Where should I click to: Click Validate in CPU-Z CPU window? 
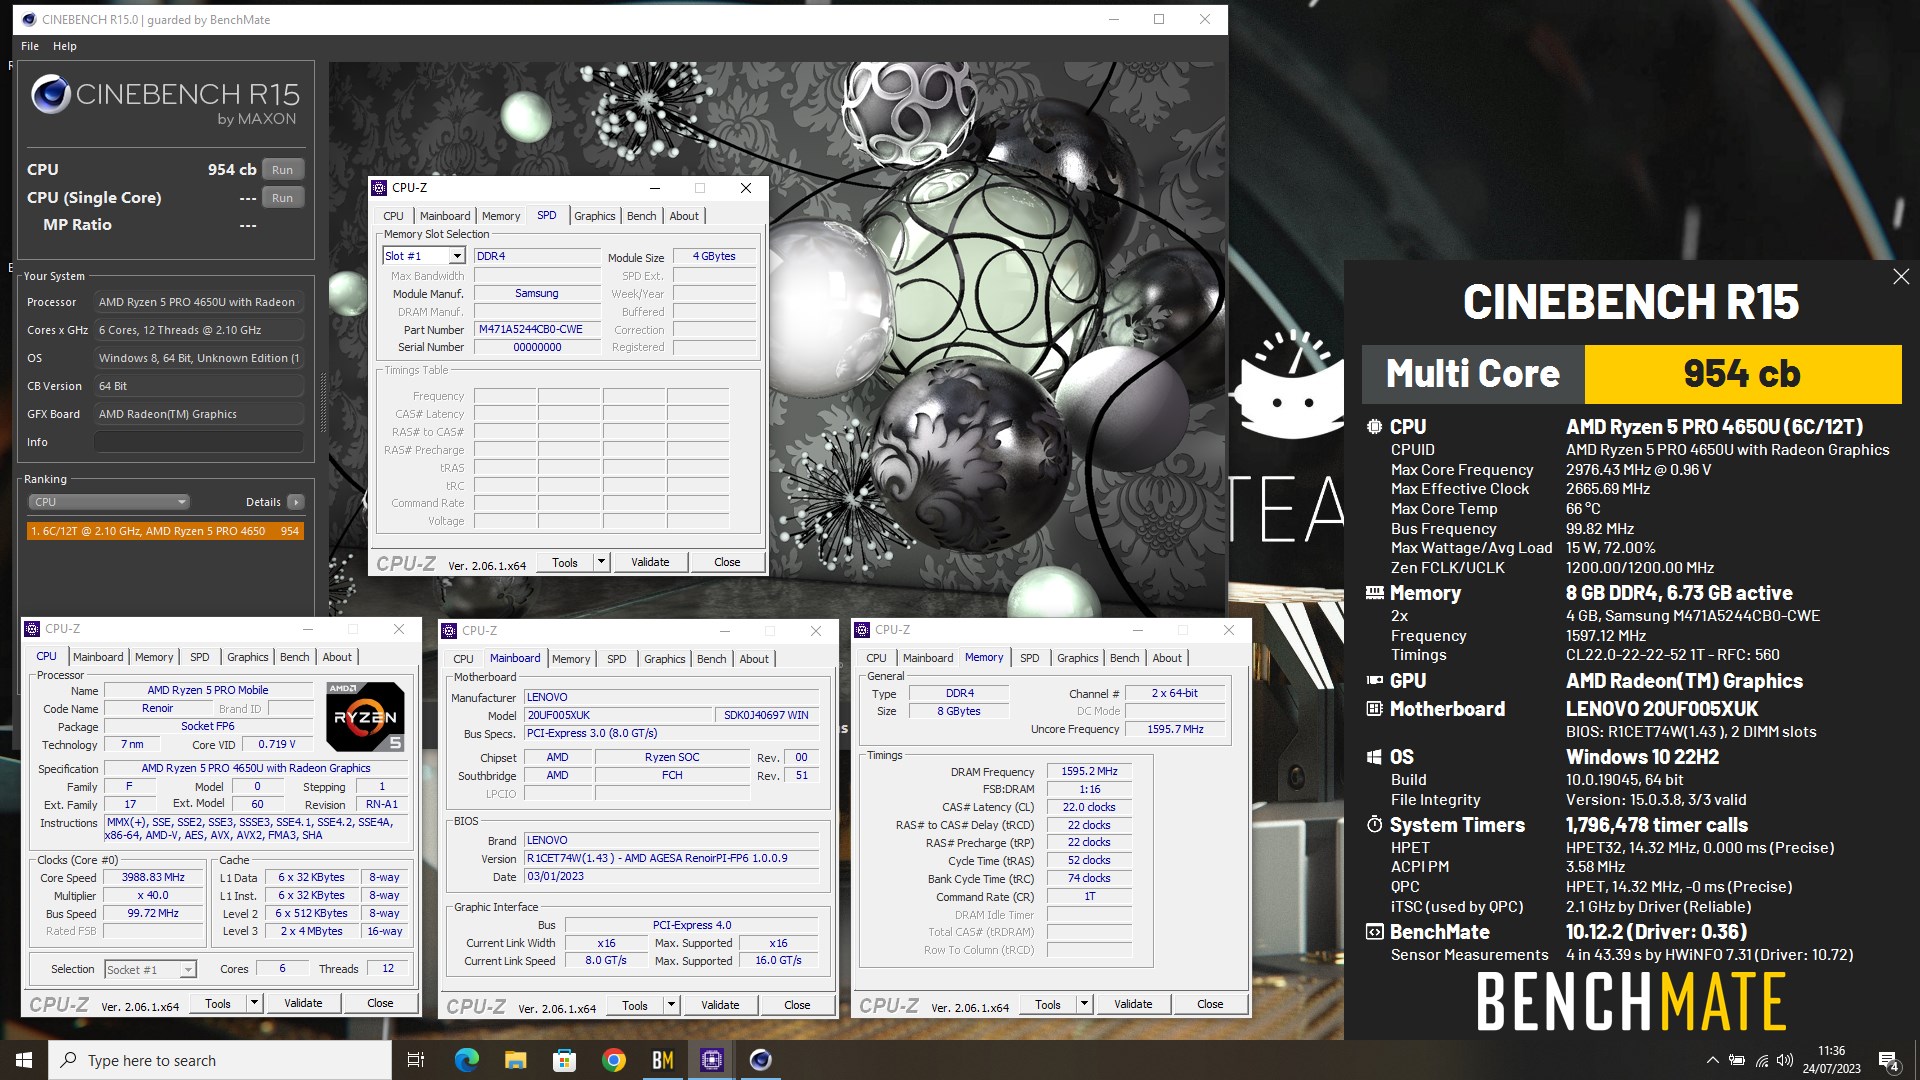pyautogui.click(x=303, y=1003)
